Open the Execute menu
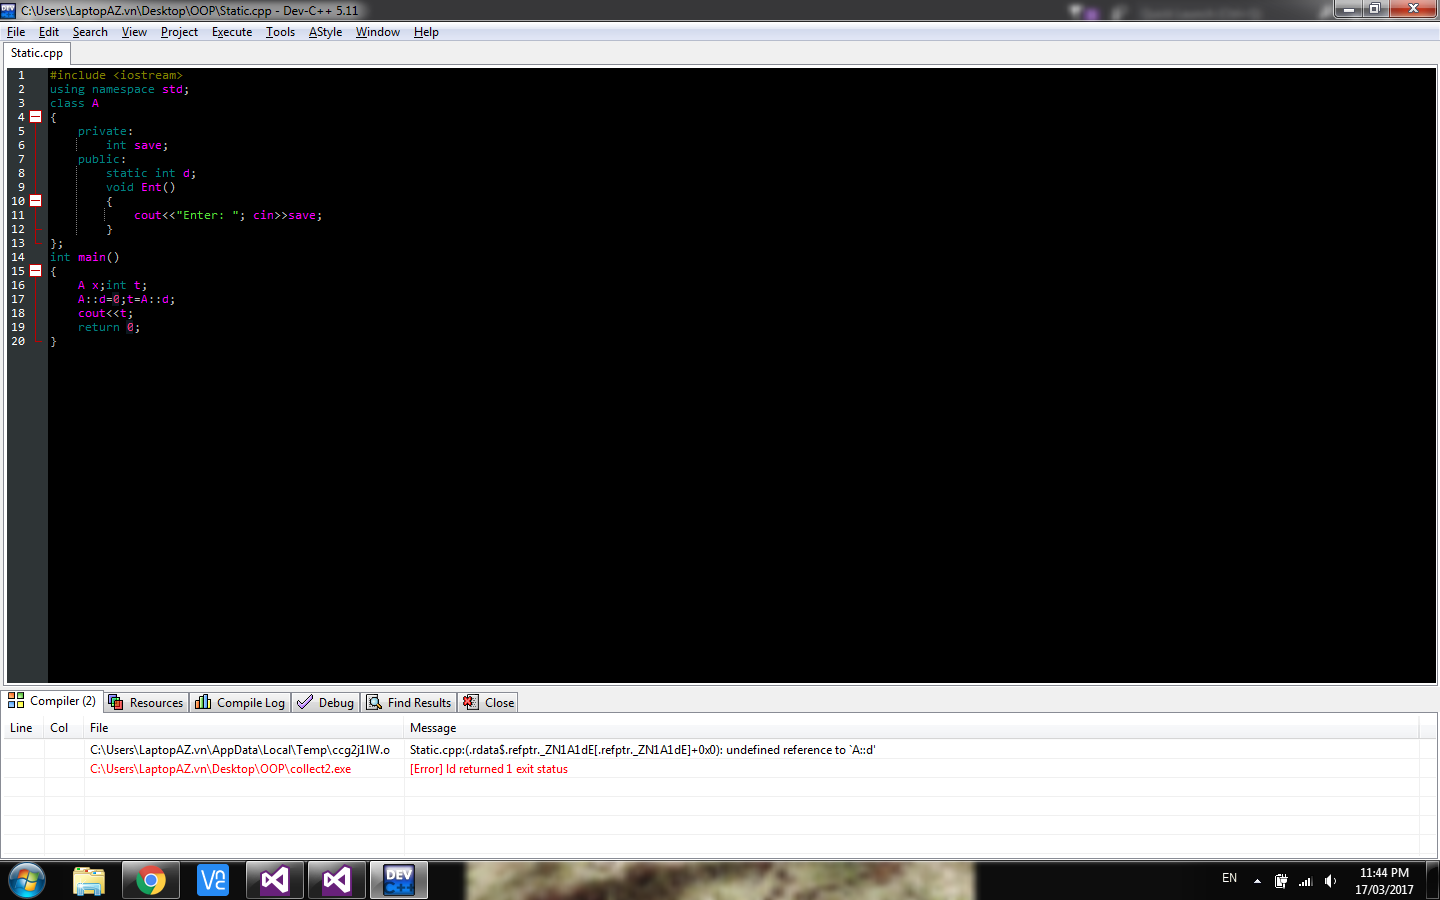This screenshot has width=1440, height=900. pyautogui.click(x=231, y=32)
